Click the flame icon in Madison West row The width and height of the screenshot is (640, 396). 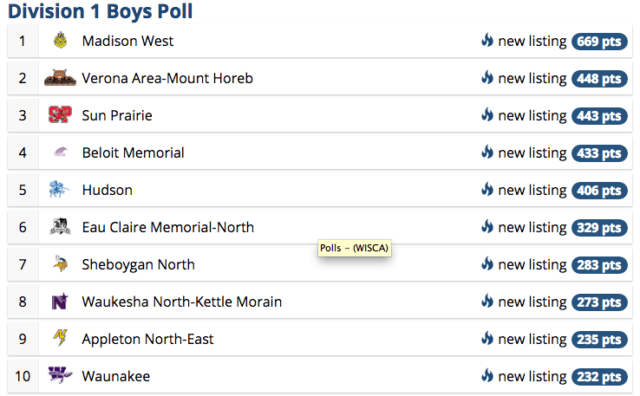[x=487, y=40]
